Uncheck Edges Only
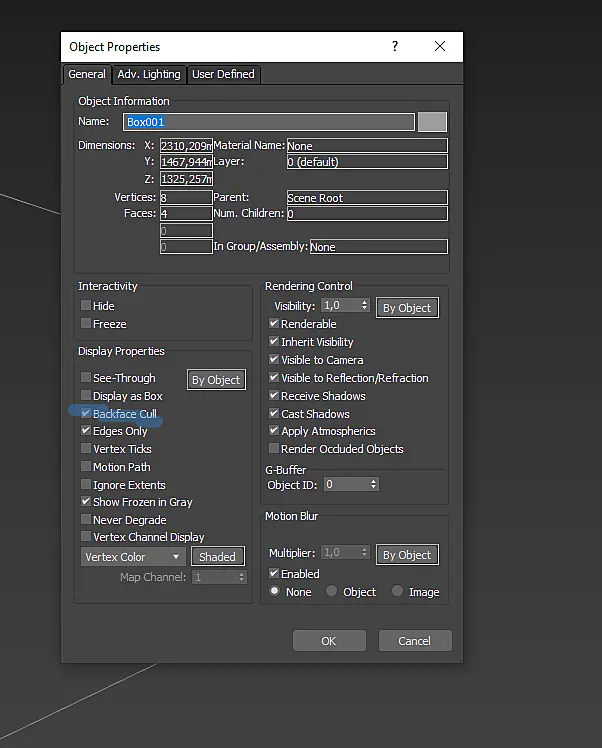602x748 pixels. [86, 430]
